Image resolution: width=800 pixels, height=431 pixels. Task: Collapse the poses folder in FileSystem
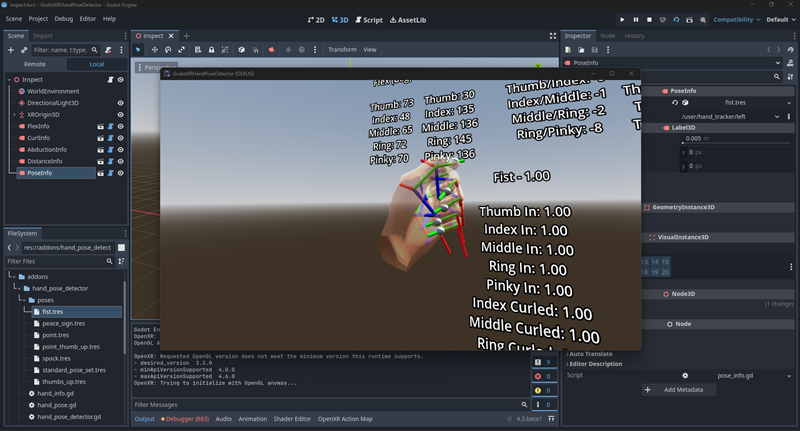(23, 300)
